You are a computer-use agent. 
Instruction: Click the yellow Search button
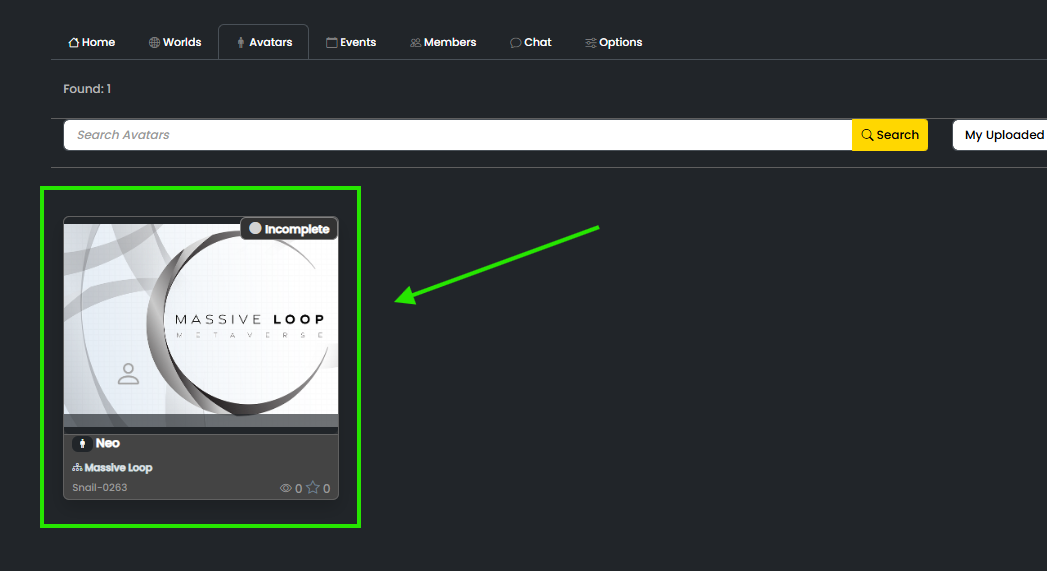(x=889, y=135)
